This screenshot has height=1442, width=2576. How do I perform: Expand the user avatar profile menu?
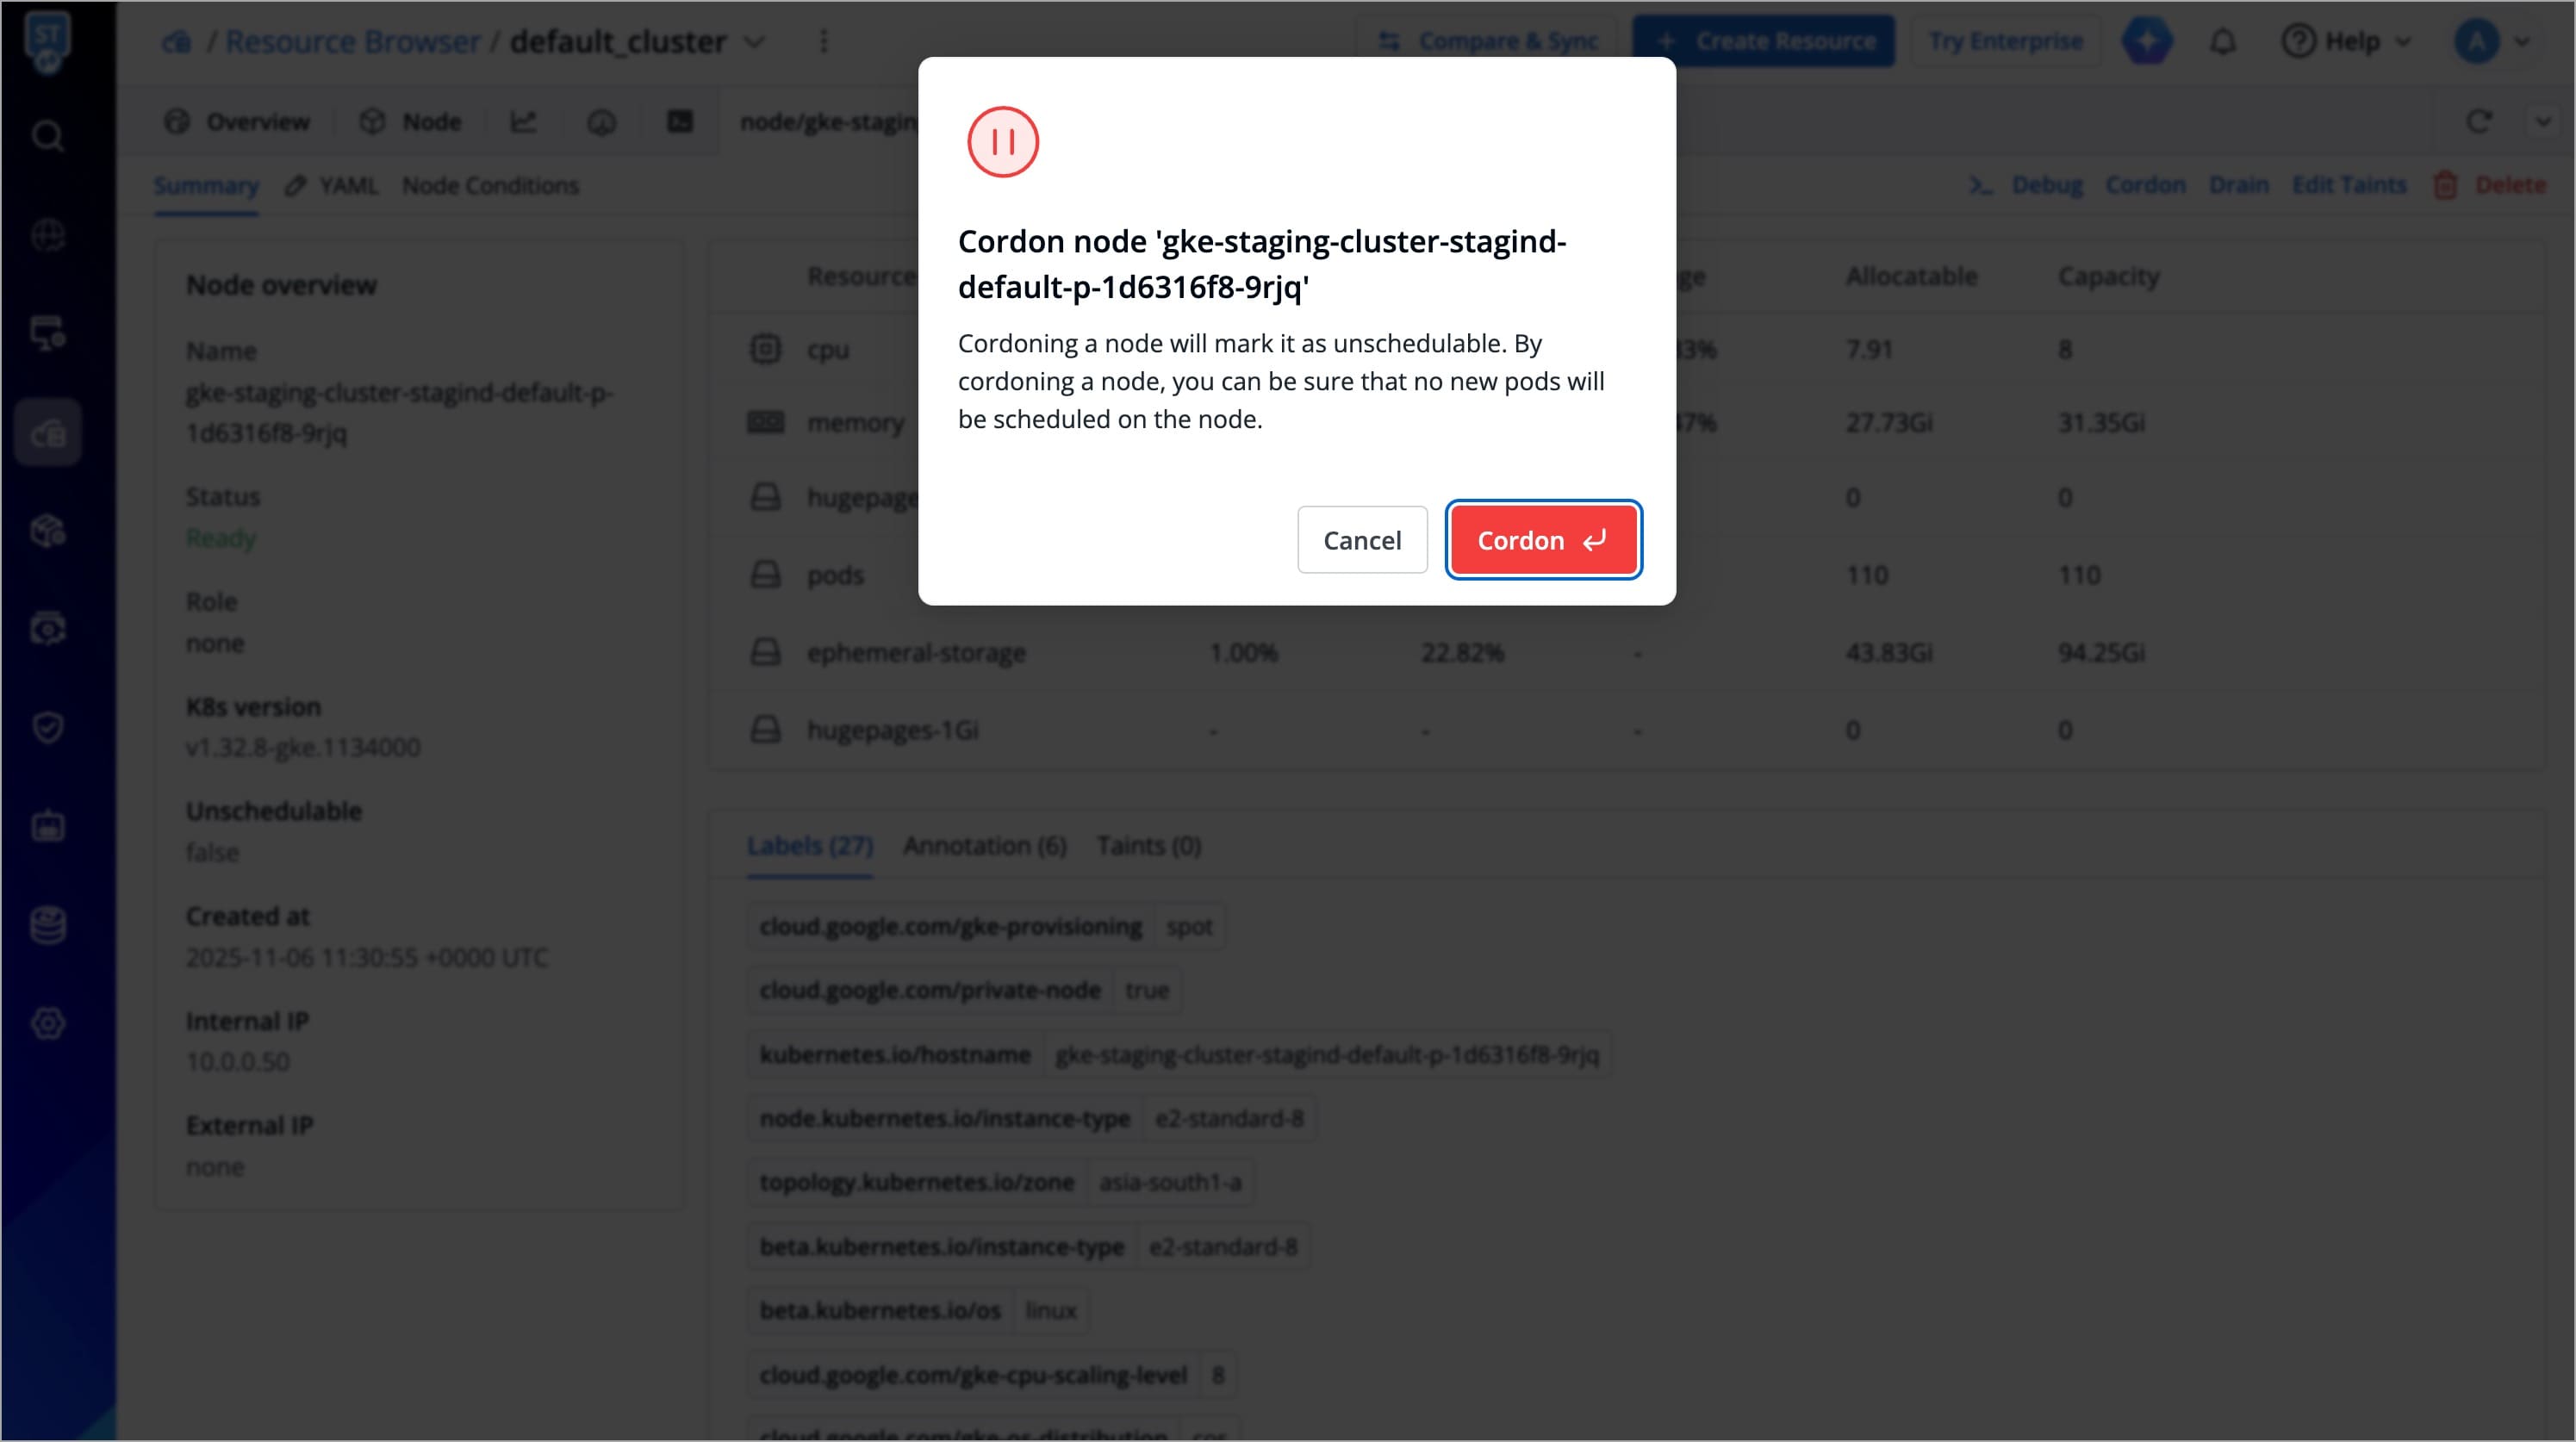2492,42
